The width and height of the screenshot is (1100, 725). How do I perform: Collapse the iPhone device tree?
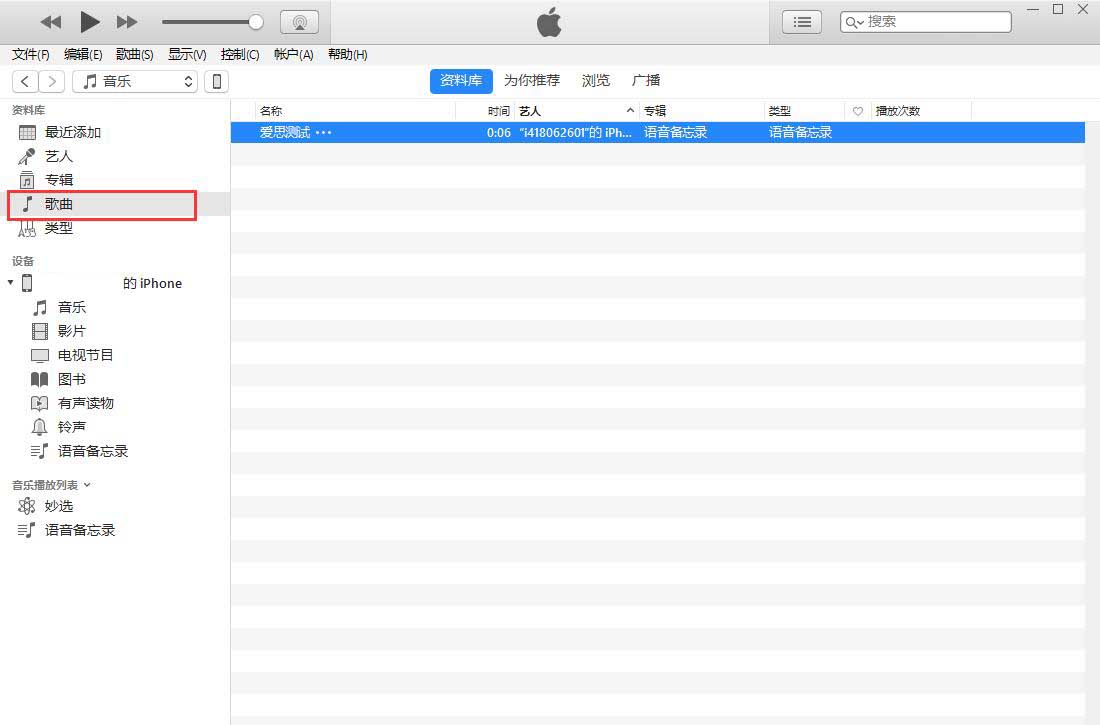point(10,283)
